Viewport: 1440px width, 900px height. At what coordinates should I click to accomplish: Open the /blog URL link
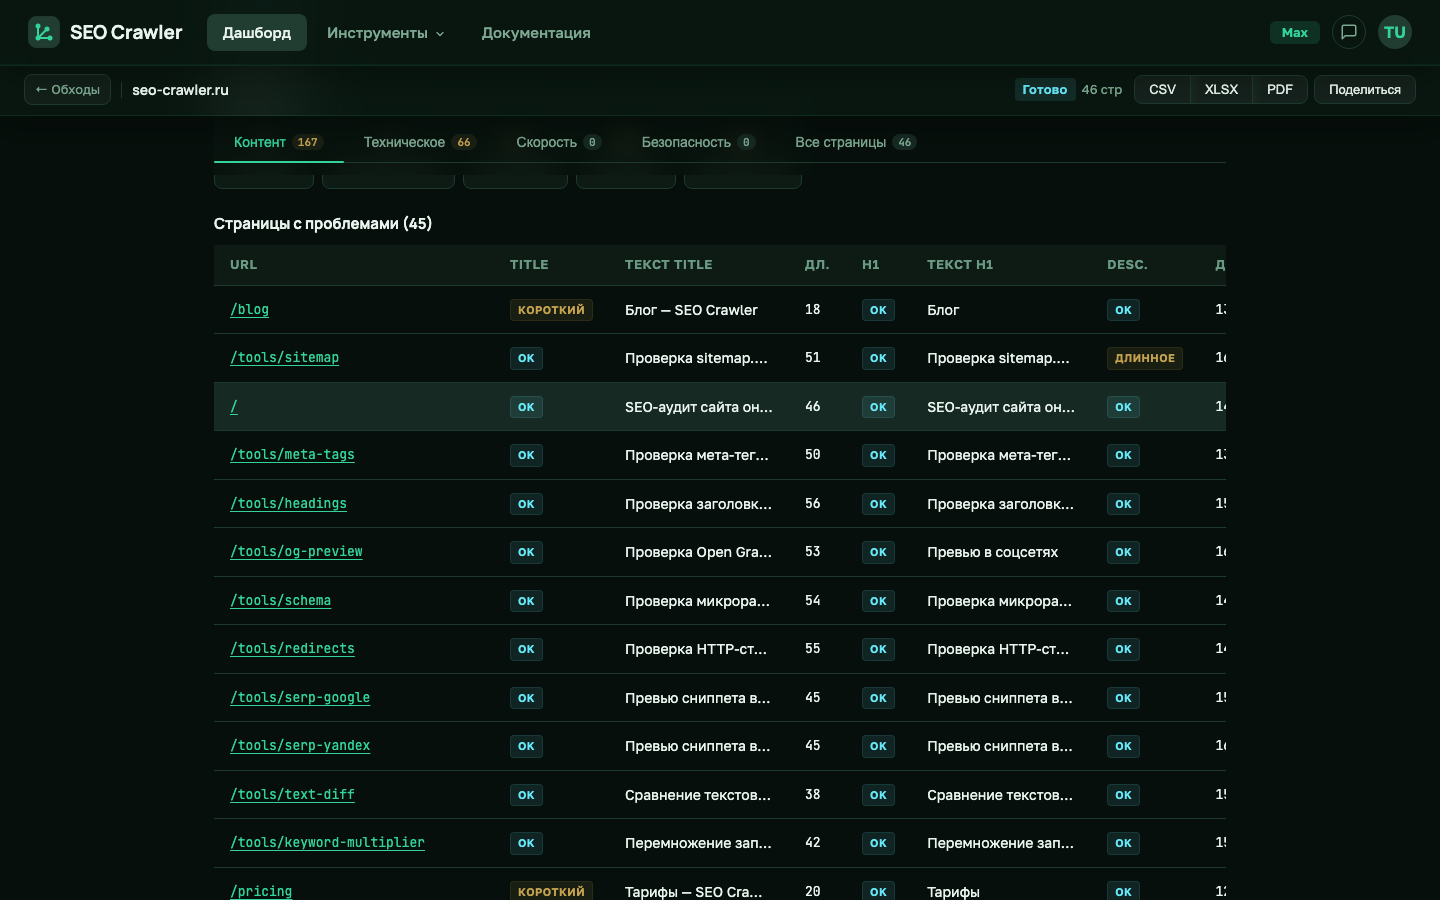[x=249, y=310]
